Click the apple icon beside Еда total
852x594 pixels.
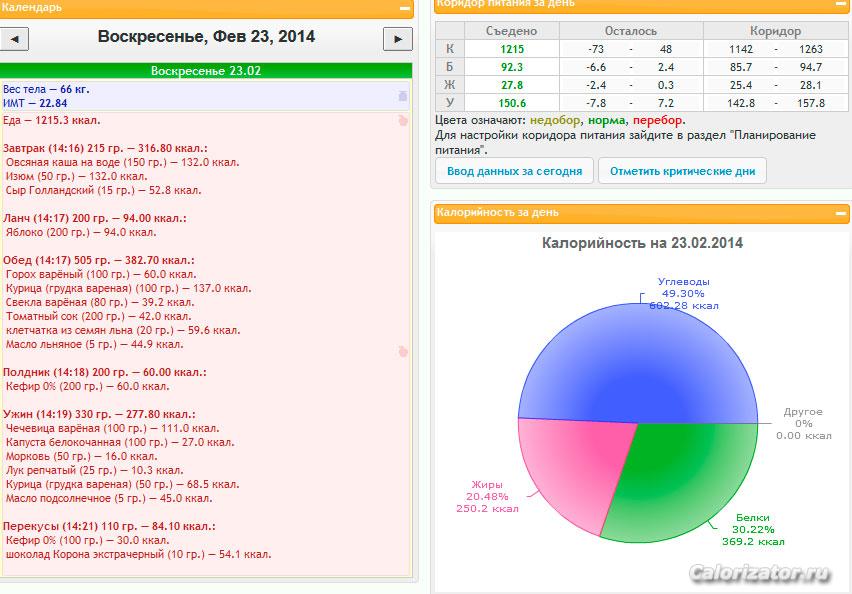coord(403,120)
